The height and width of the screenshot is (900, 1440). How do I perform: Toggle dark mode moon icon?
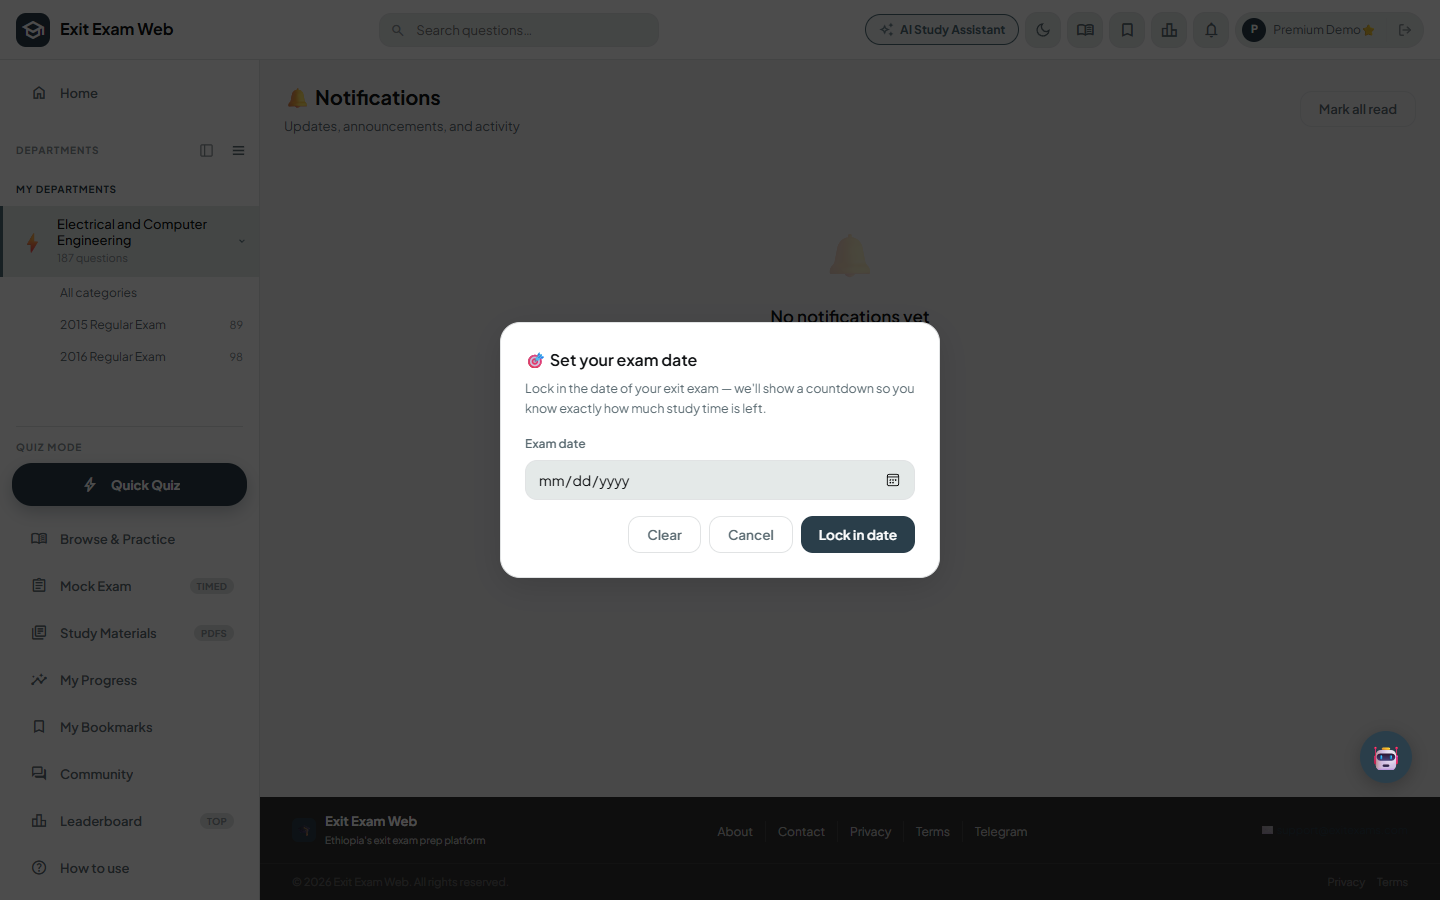click(1043, 30)
